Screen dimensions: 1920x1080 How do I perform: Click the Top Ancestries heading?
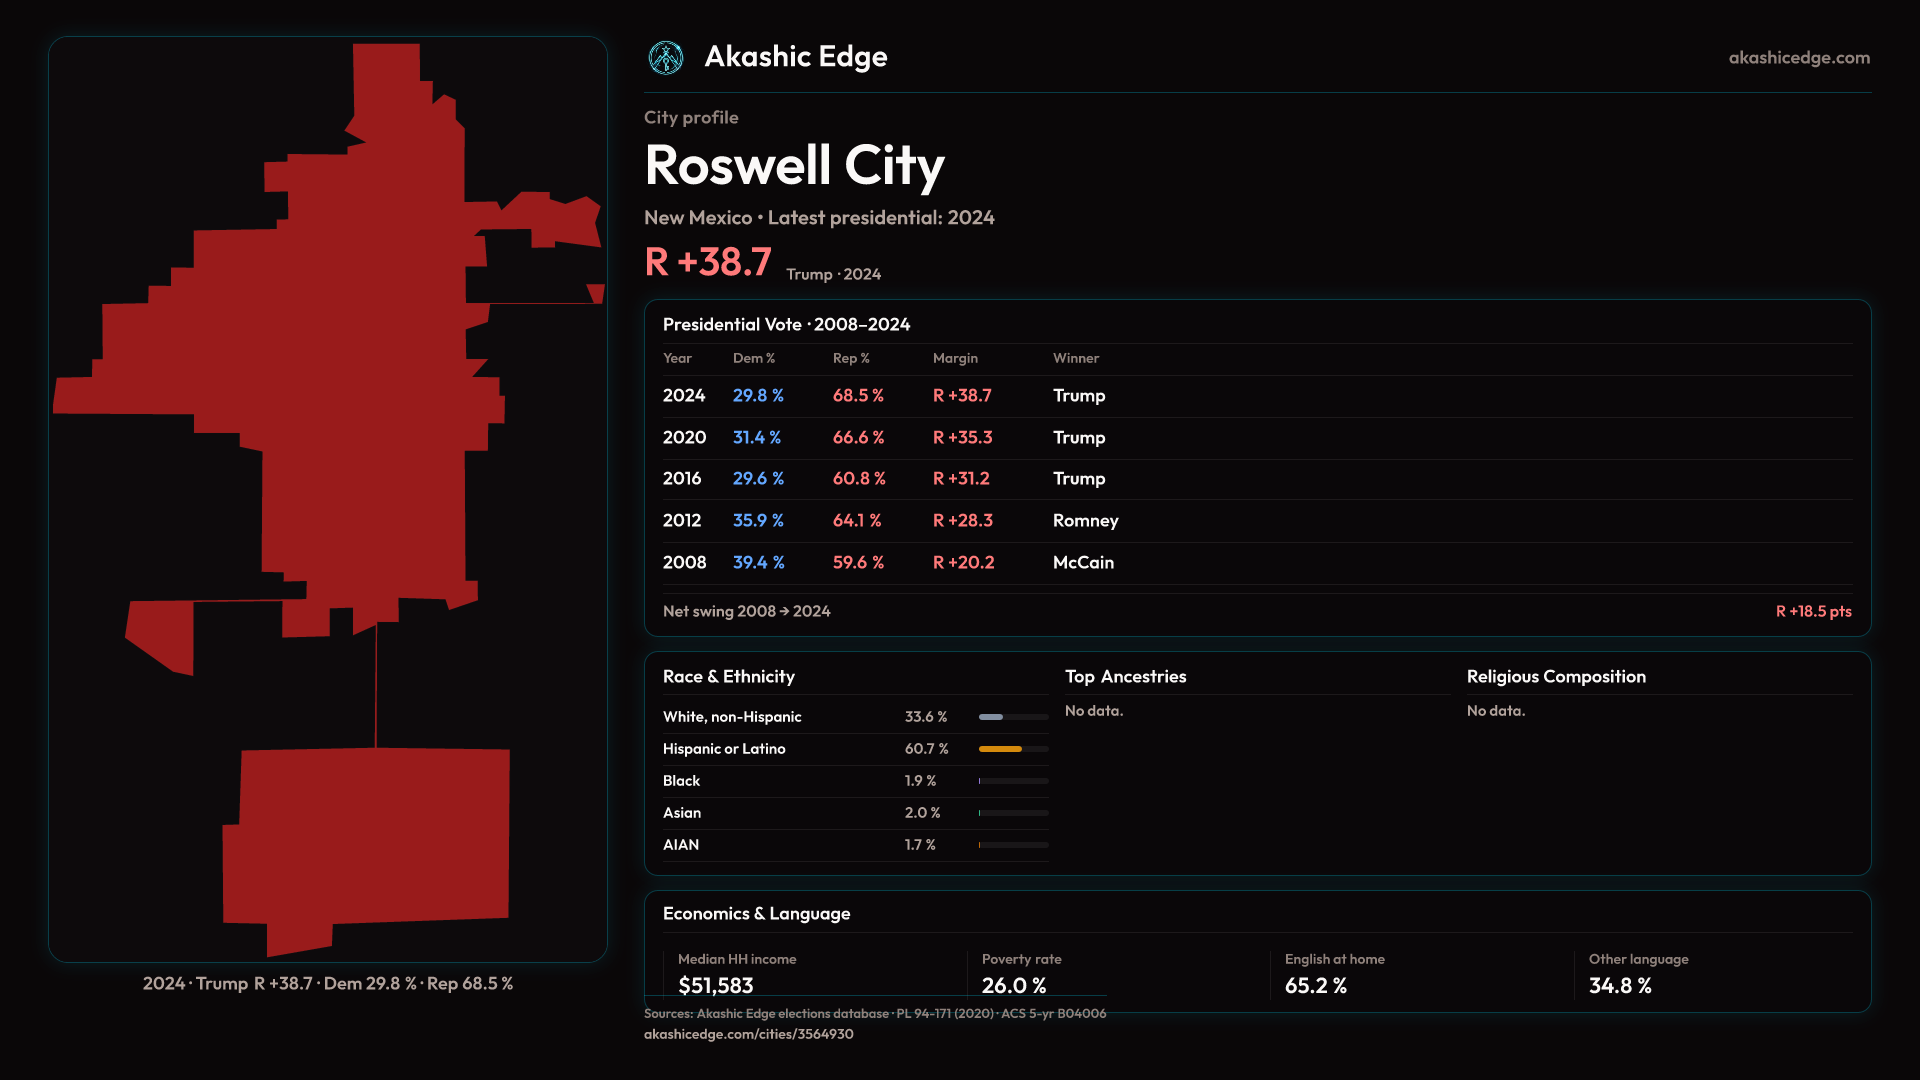1125,677
